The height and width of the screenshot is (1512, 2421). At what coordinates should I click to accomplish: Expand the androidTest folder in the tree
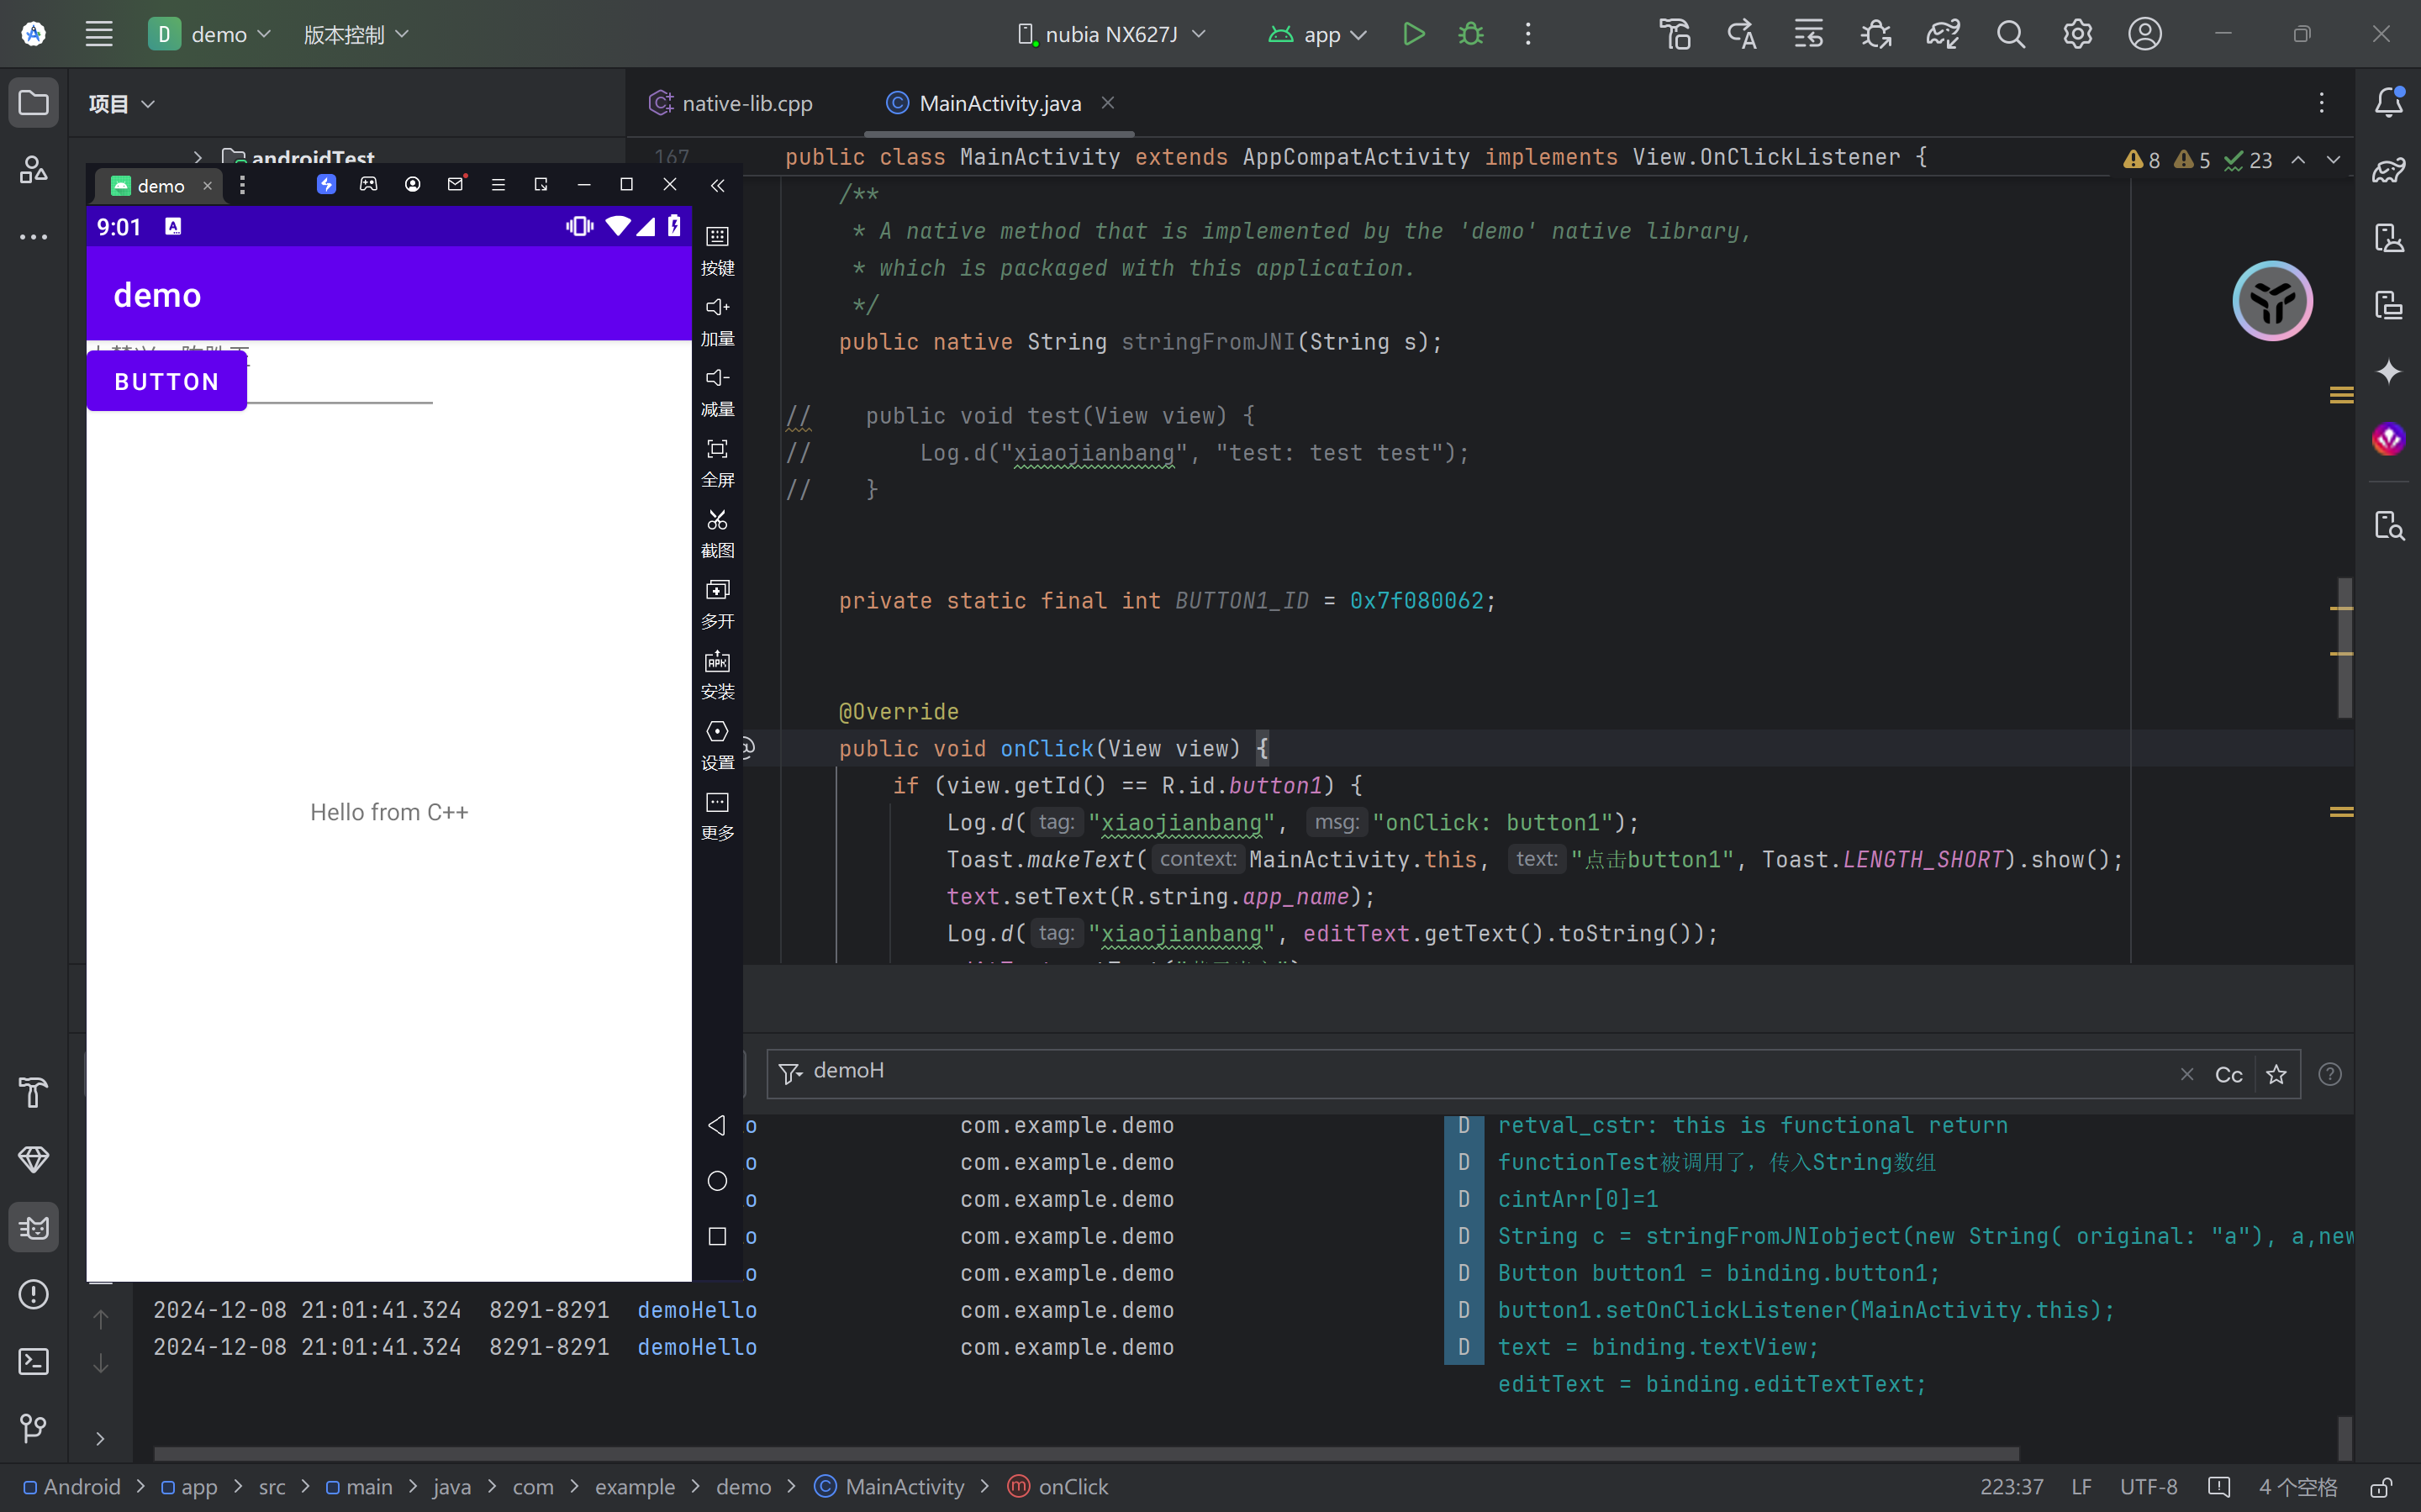[x=198, y=157]
